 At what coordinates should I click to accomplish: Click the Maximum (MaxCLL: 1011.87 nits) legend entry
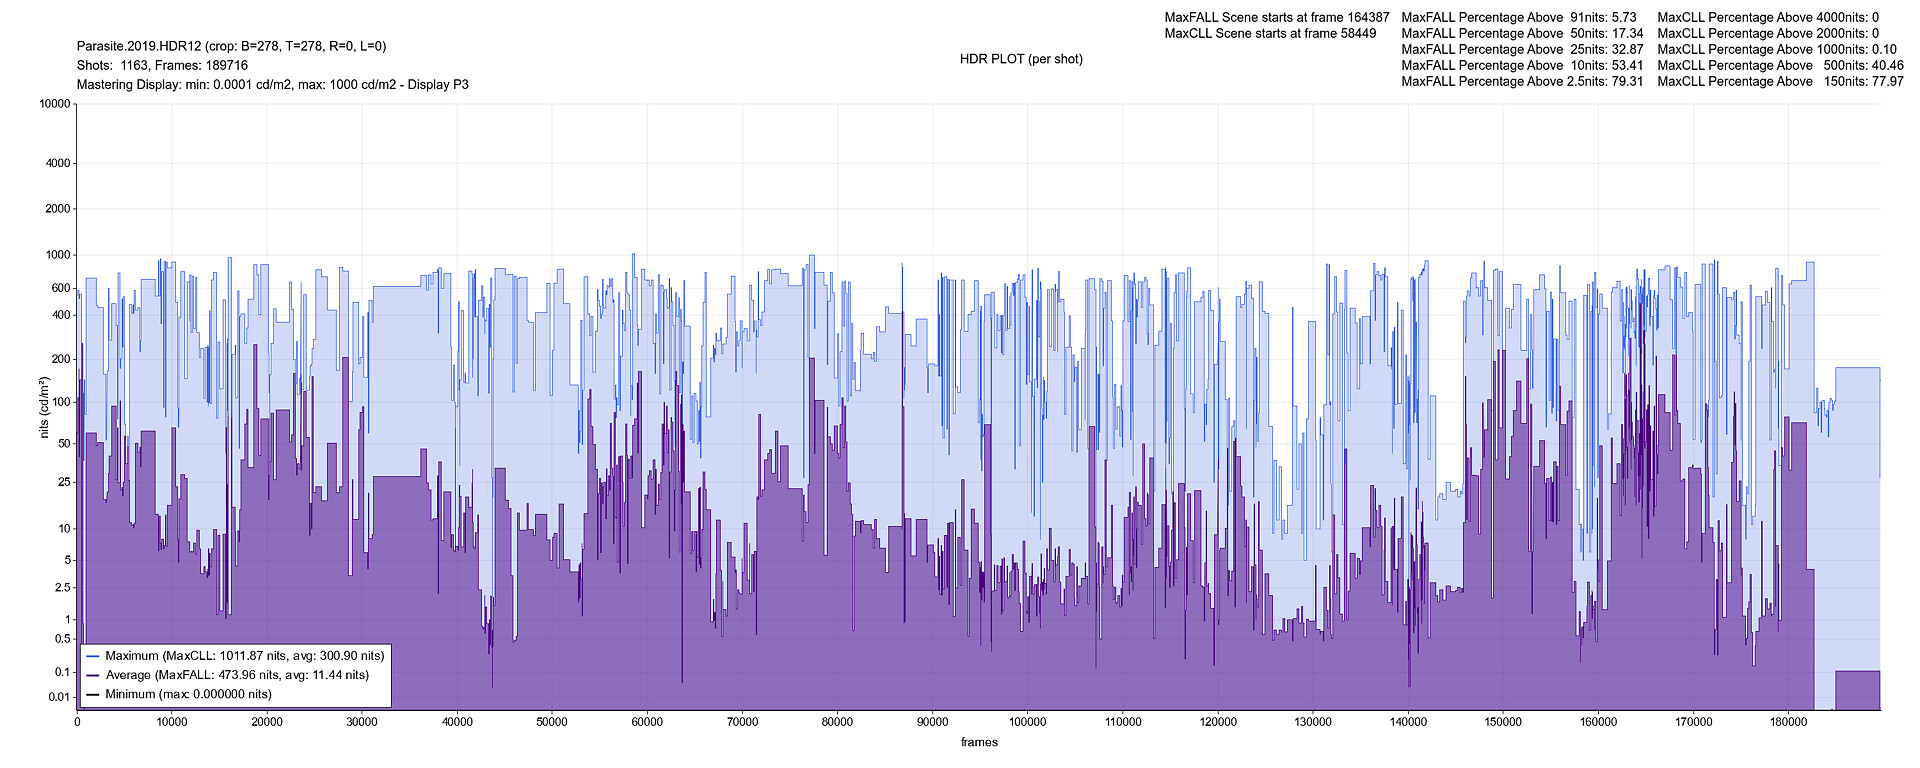(236, 656)
